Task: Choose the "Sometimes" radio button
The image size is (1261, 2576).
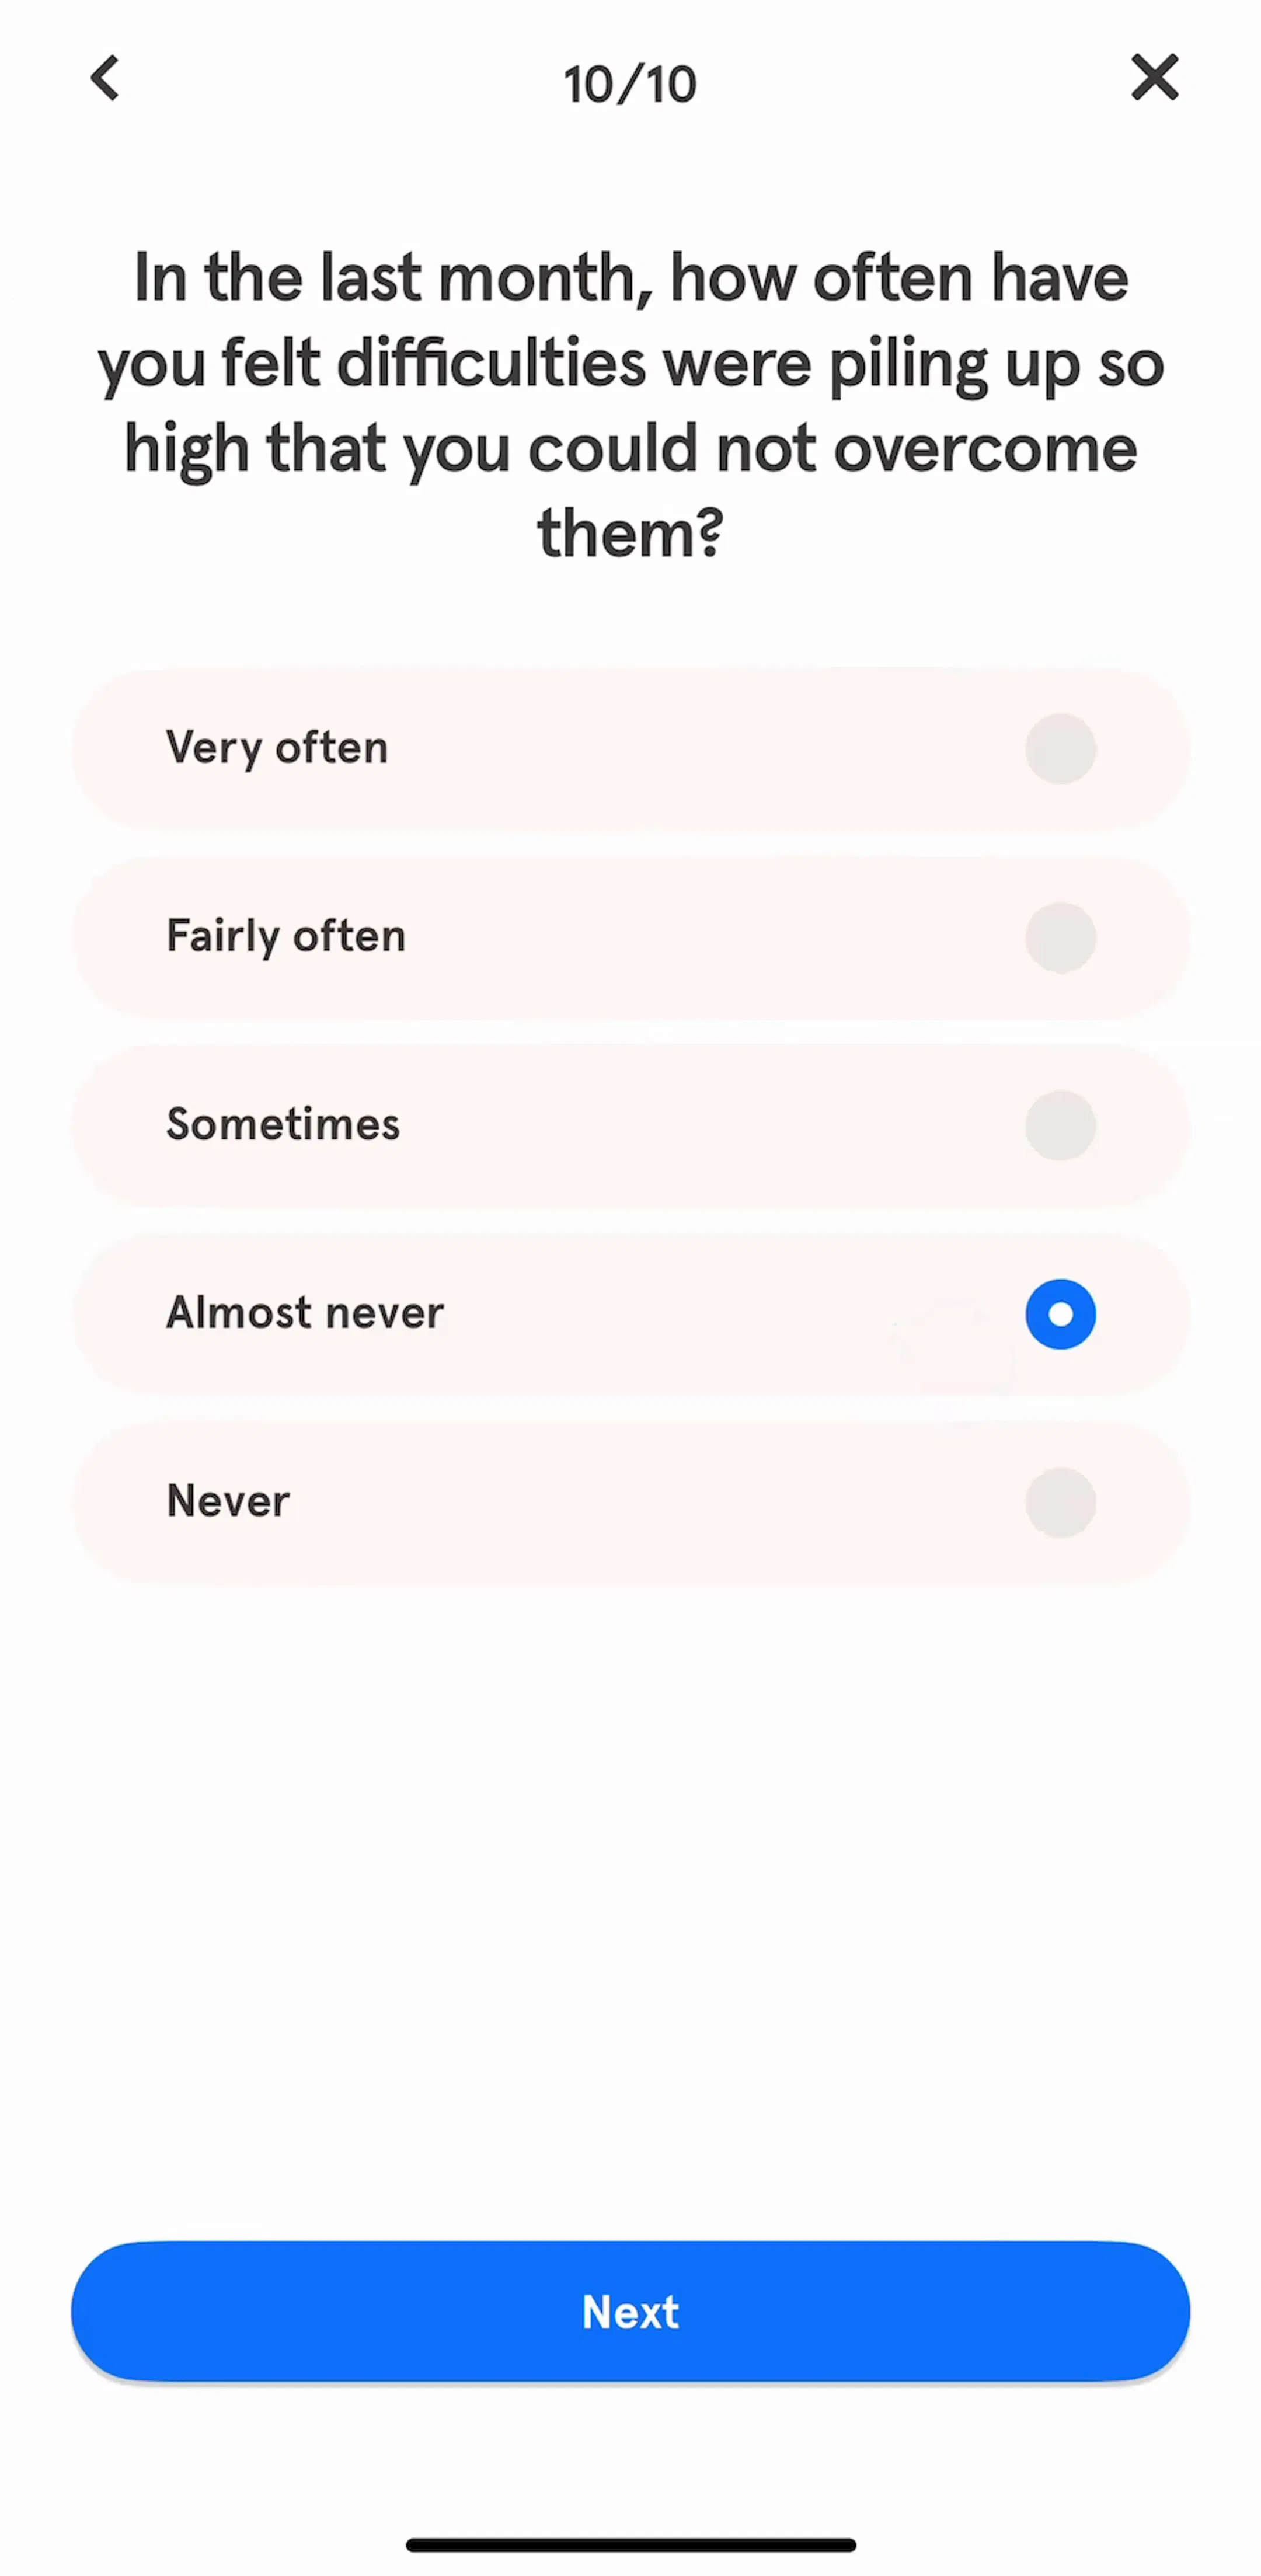Action: [x=1060, y=1125]
